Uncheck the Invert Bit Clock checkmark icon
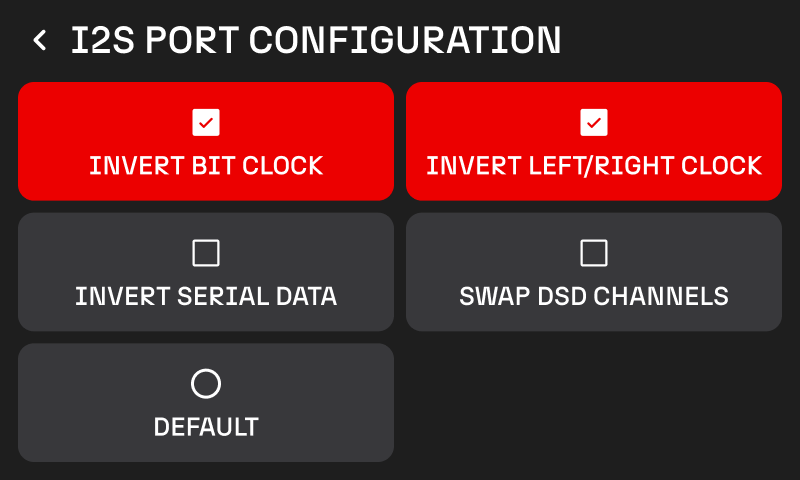 coord(206,122)
